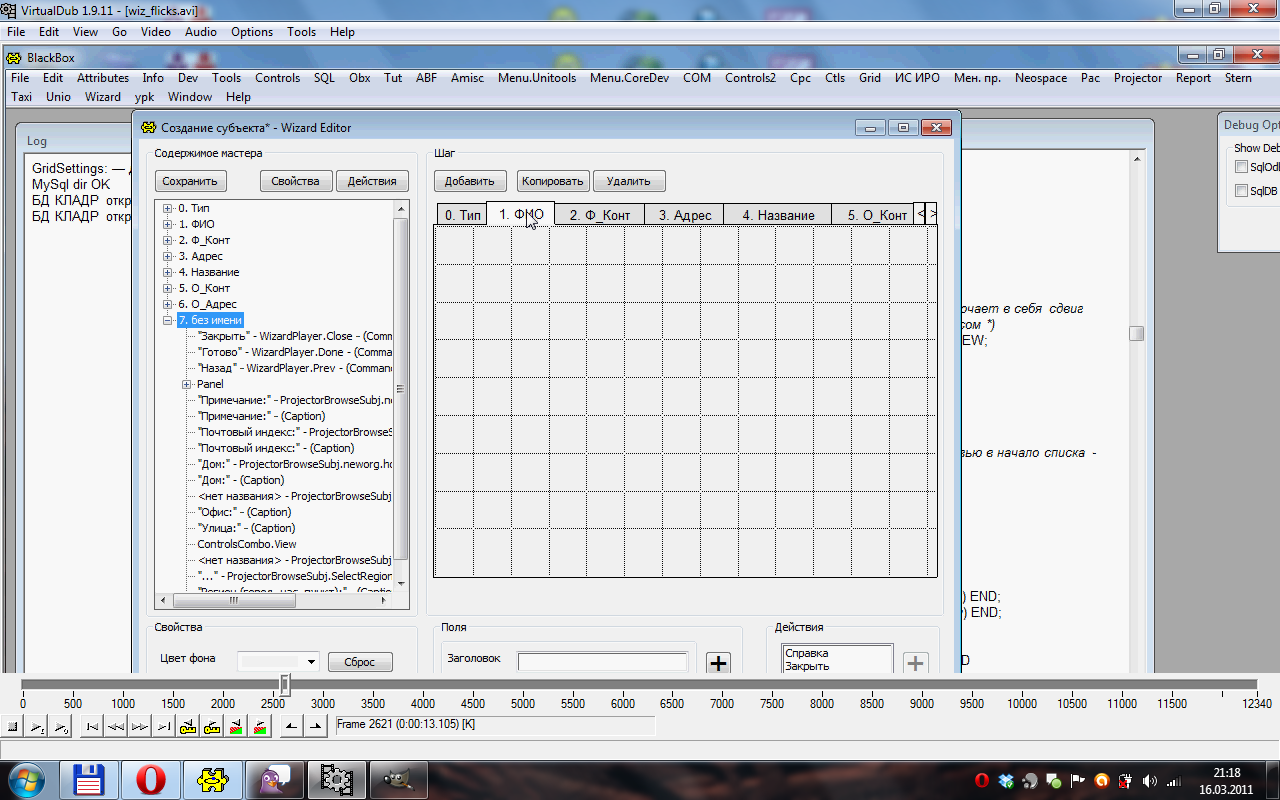Expand the Panel tree node
The height and width of the screenshot is (800, 1280).
tap(186, 384)
